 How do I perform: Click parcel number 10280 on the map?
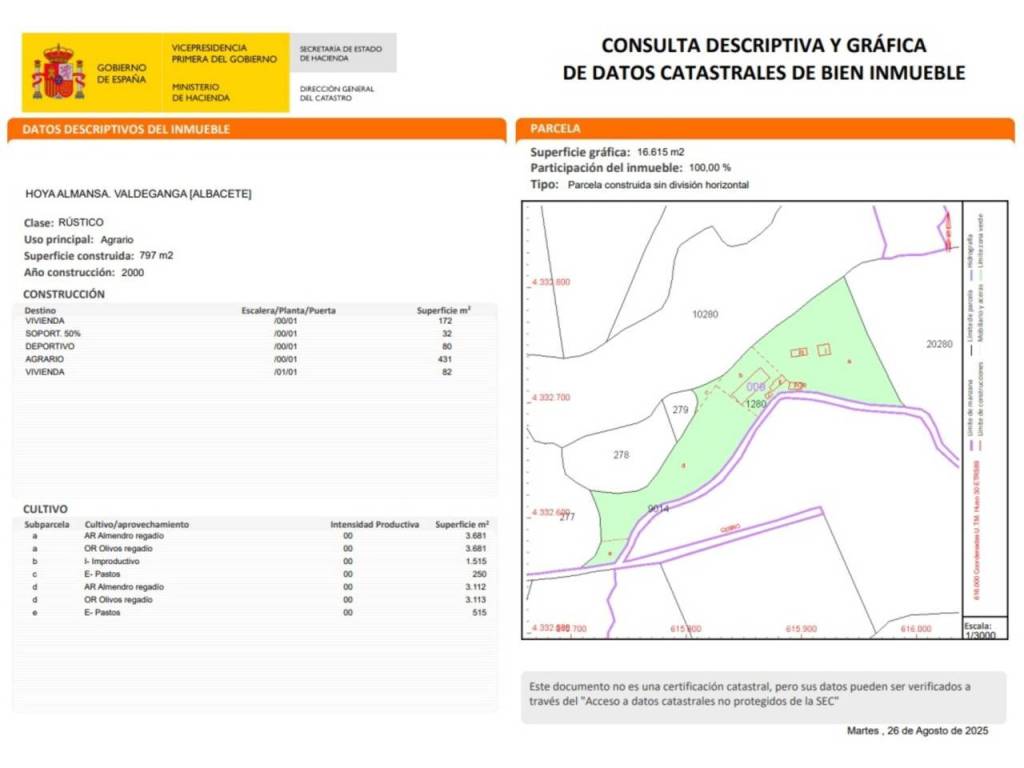pos(705,314)
